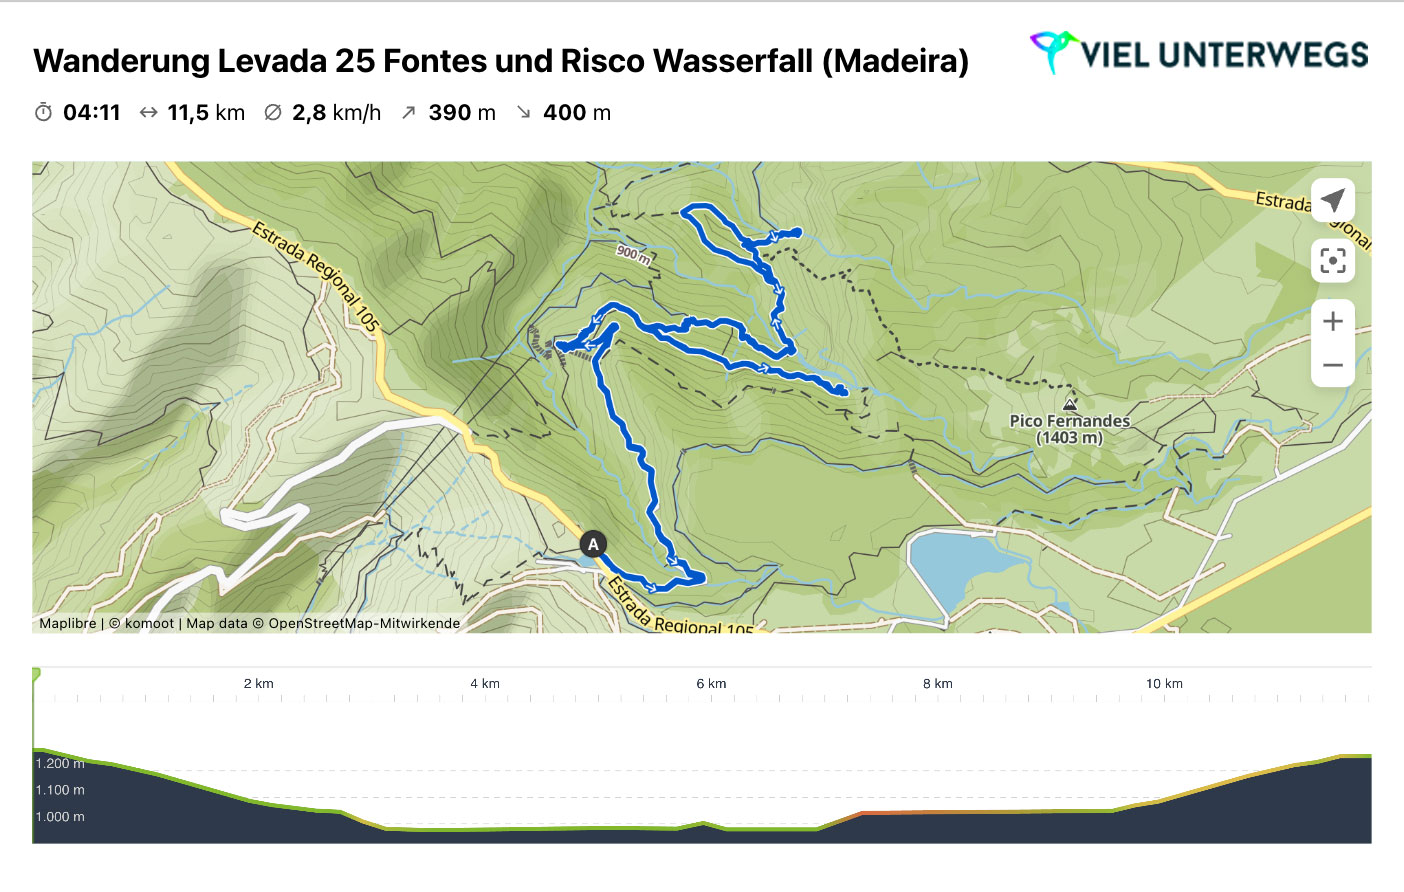Screen dimensions: 1404x892
Task: Select the start marker A on the map
Action: (x=591, y=543)
